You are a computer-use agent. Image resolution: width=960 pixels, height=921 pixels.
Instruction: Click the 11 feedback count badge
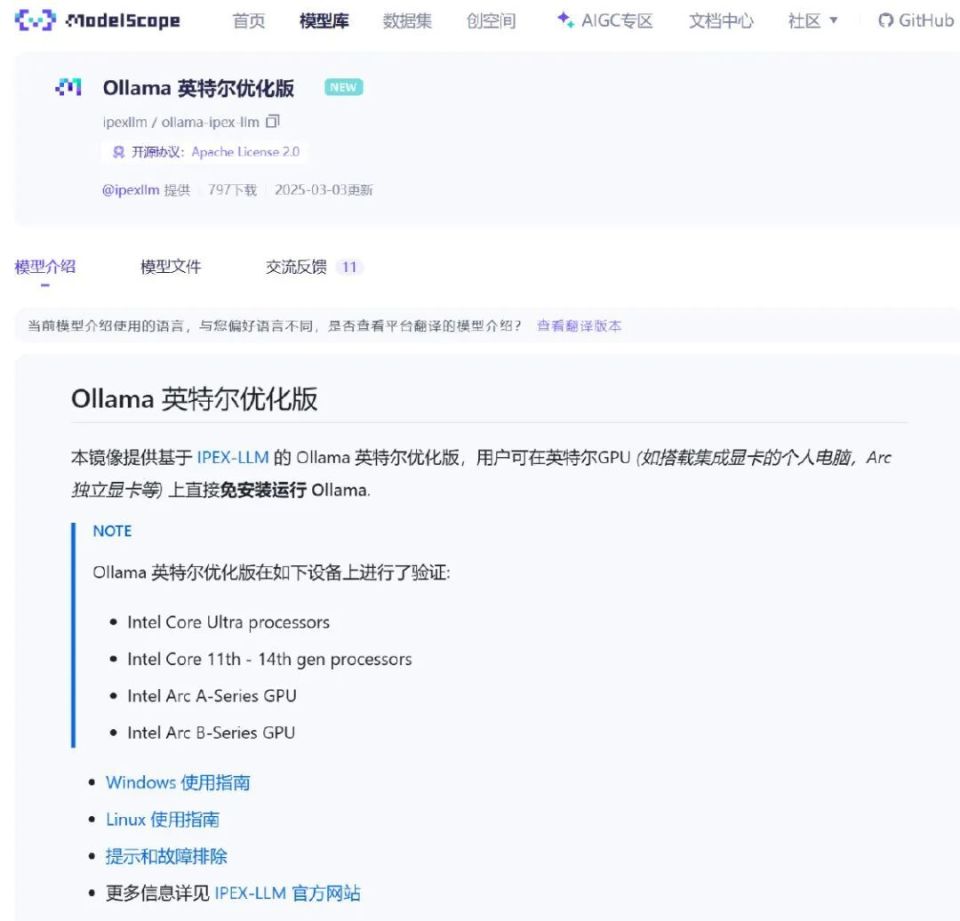click(349, 267)
